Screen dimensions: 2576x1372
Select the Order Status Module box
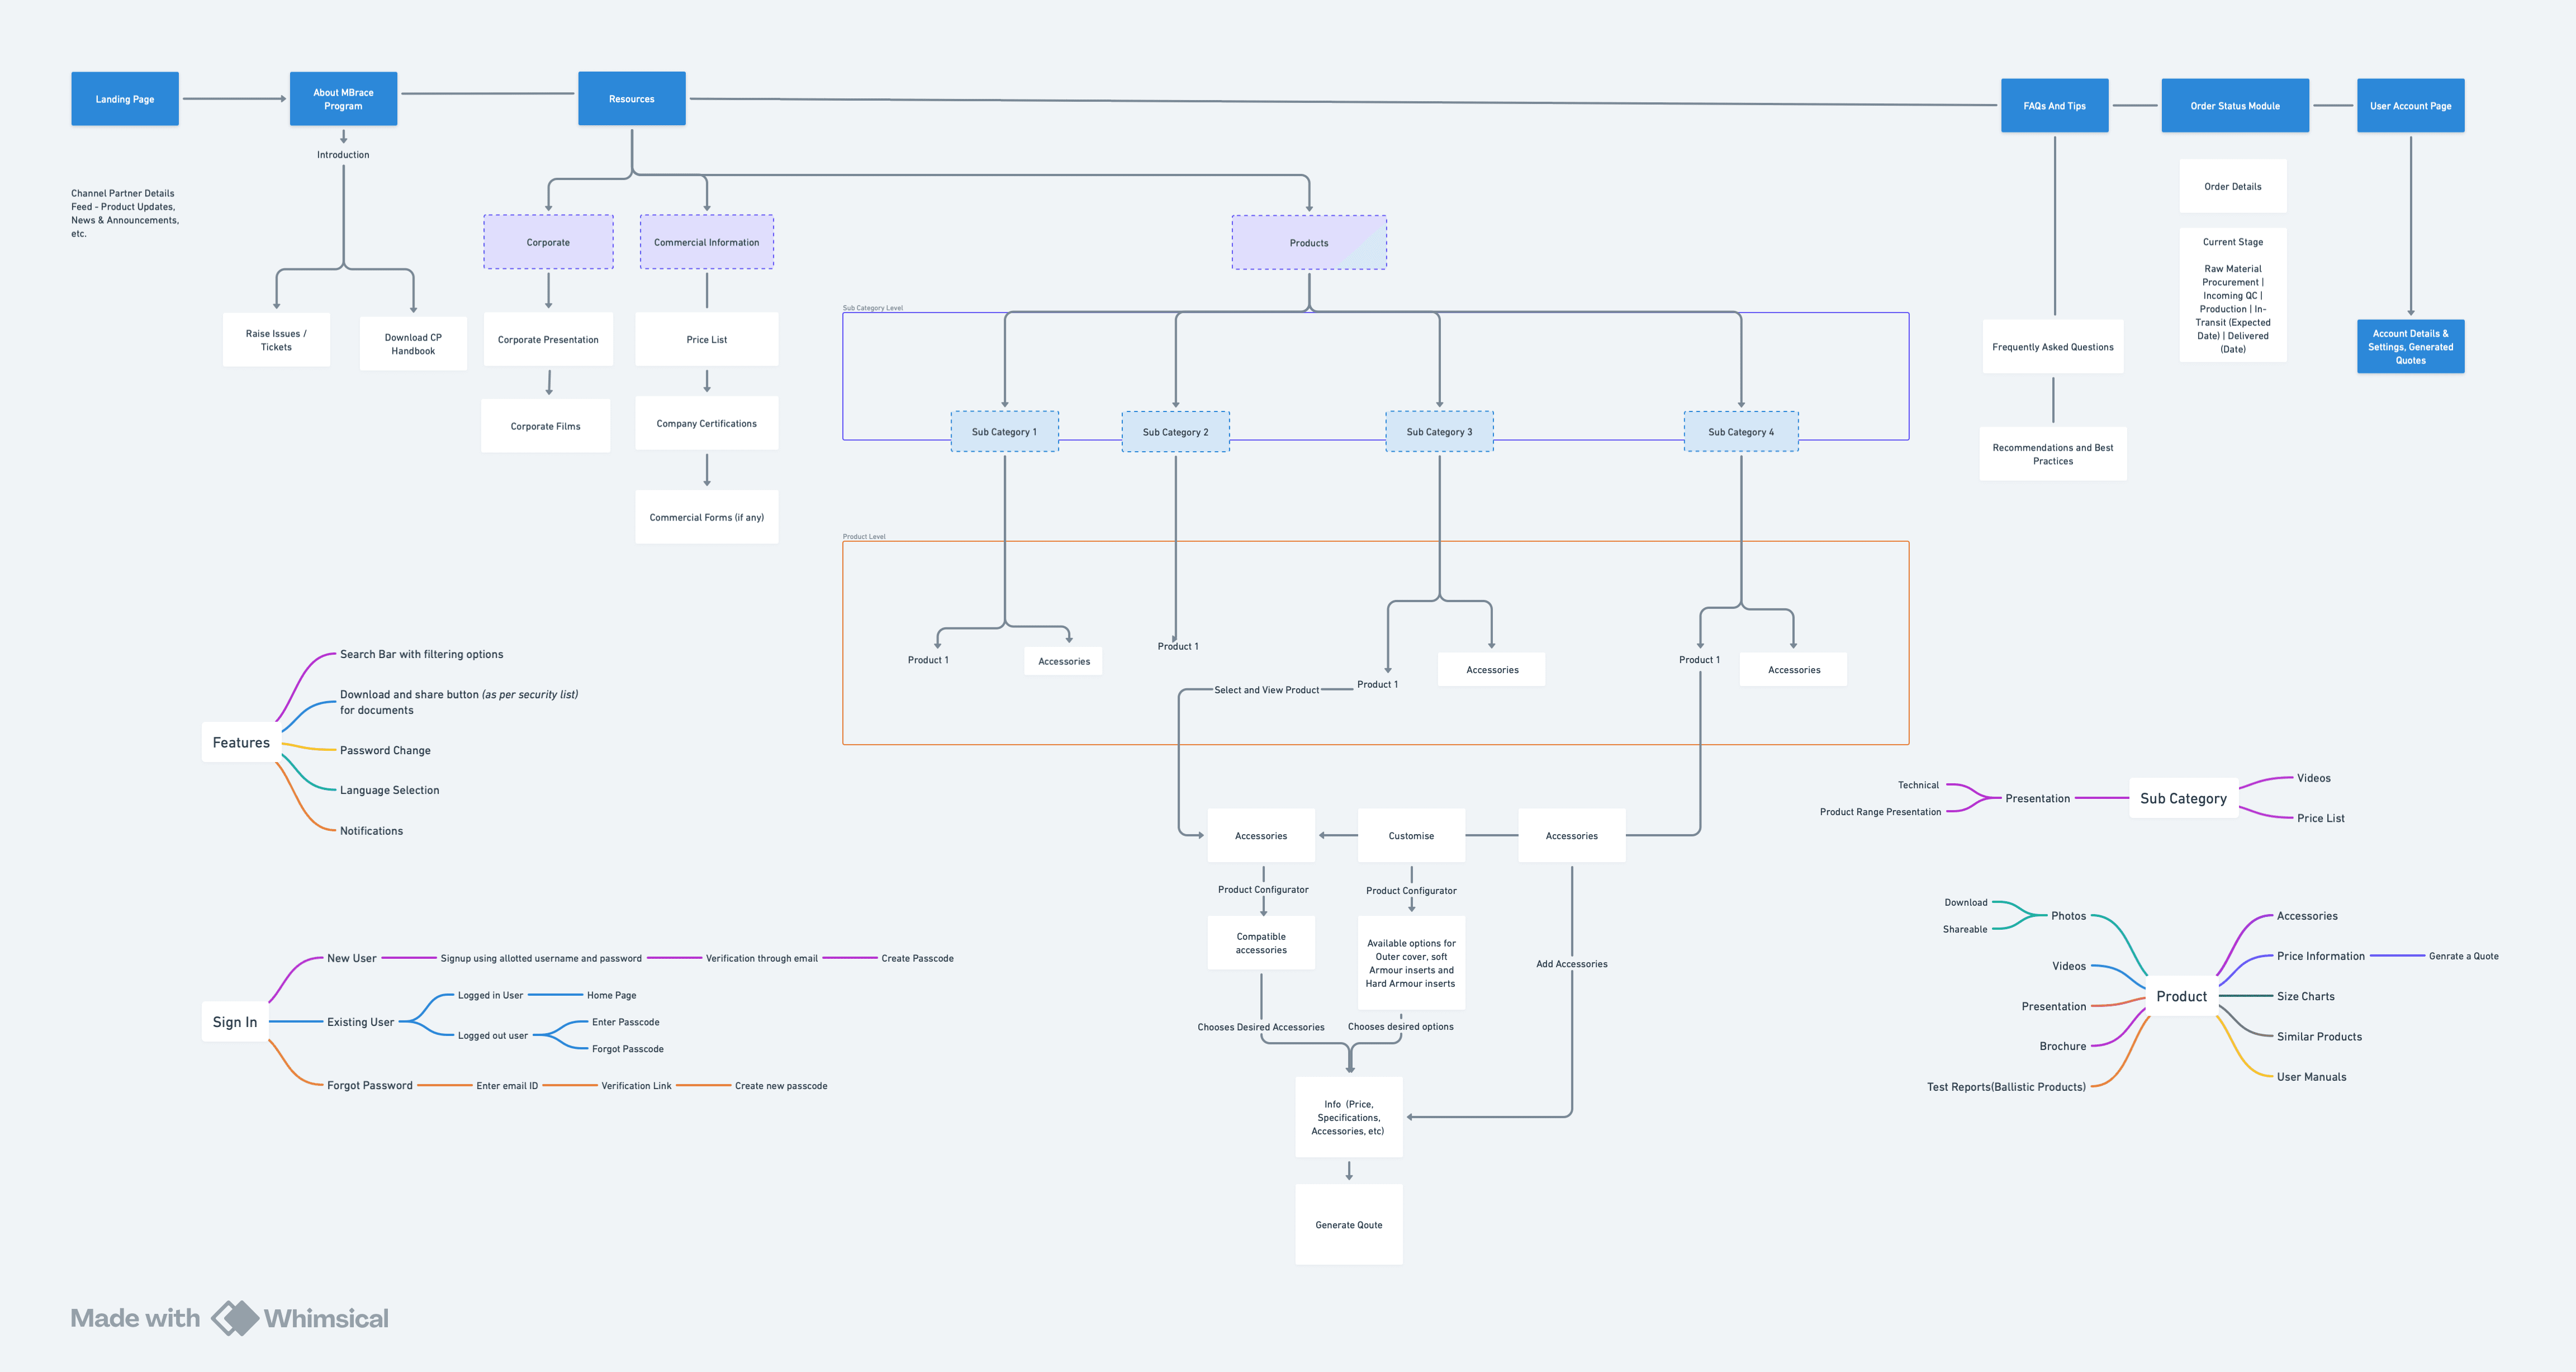click(2234, 106)
